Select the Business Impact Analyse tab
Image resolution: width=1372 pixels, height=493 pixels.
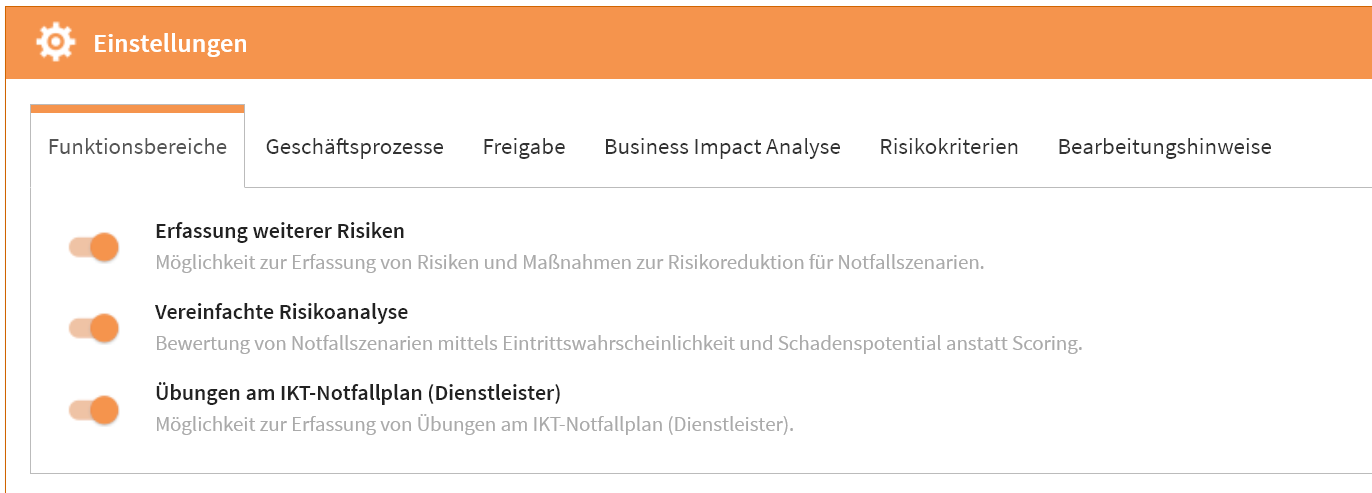pyautogui.click(x=722, y=147)
